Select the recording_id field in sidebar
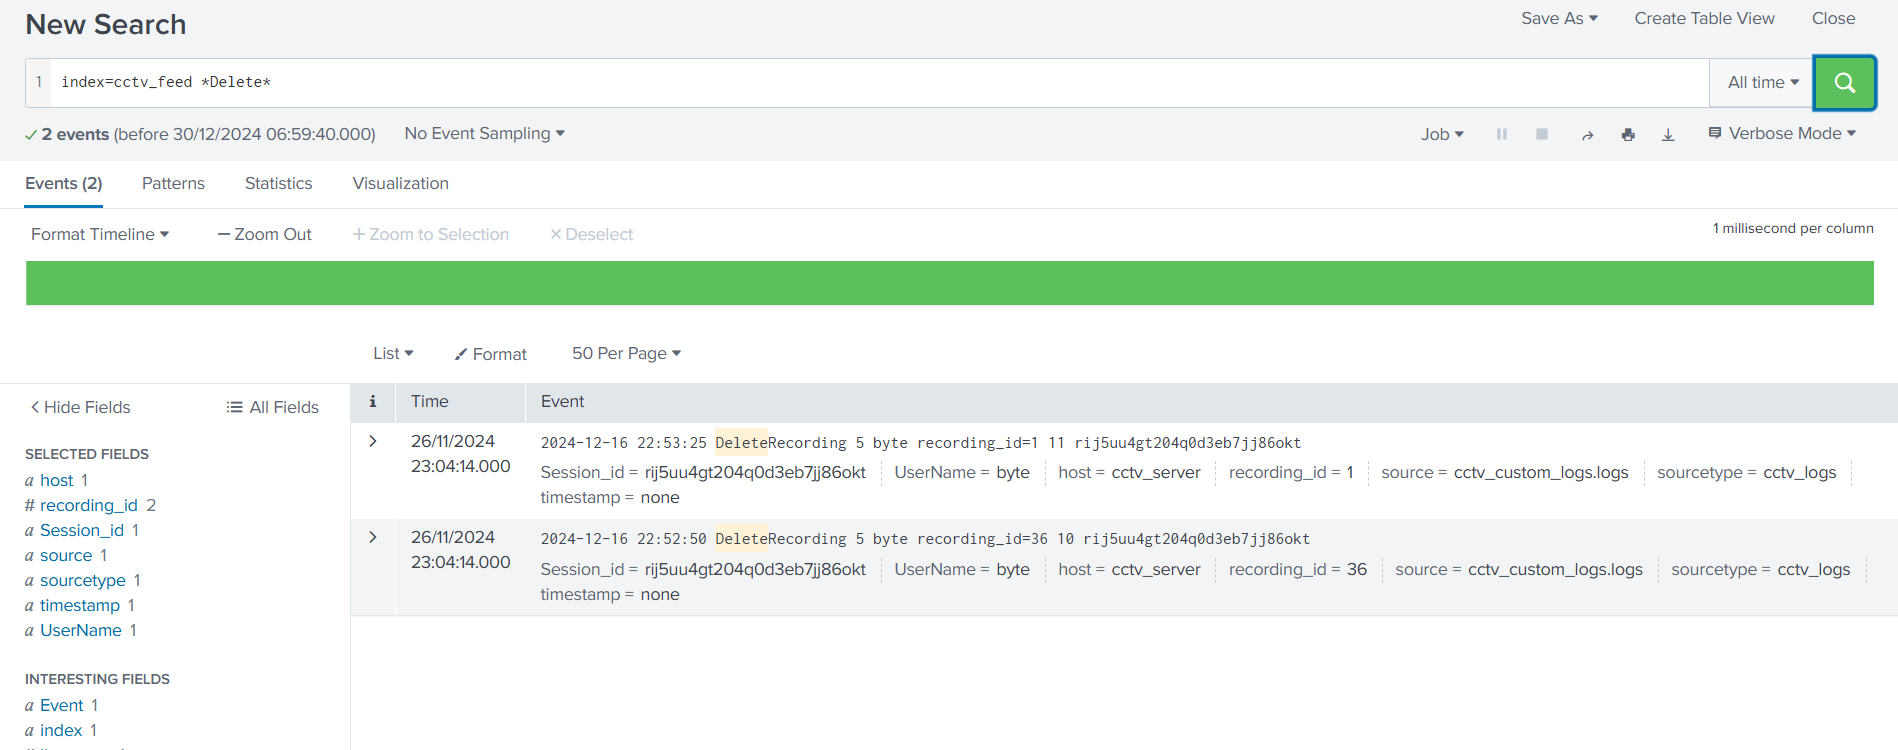Screen dimensions: 1898x750 coord(89,505)
